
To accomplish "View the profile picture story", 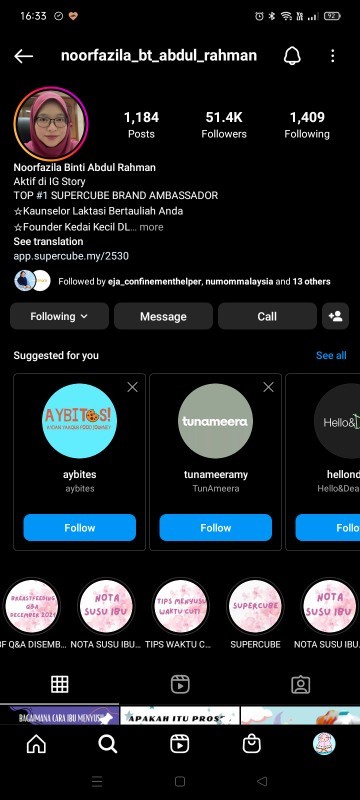I will click(51, 123).
